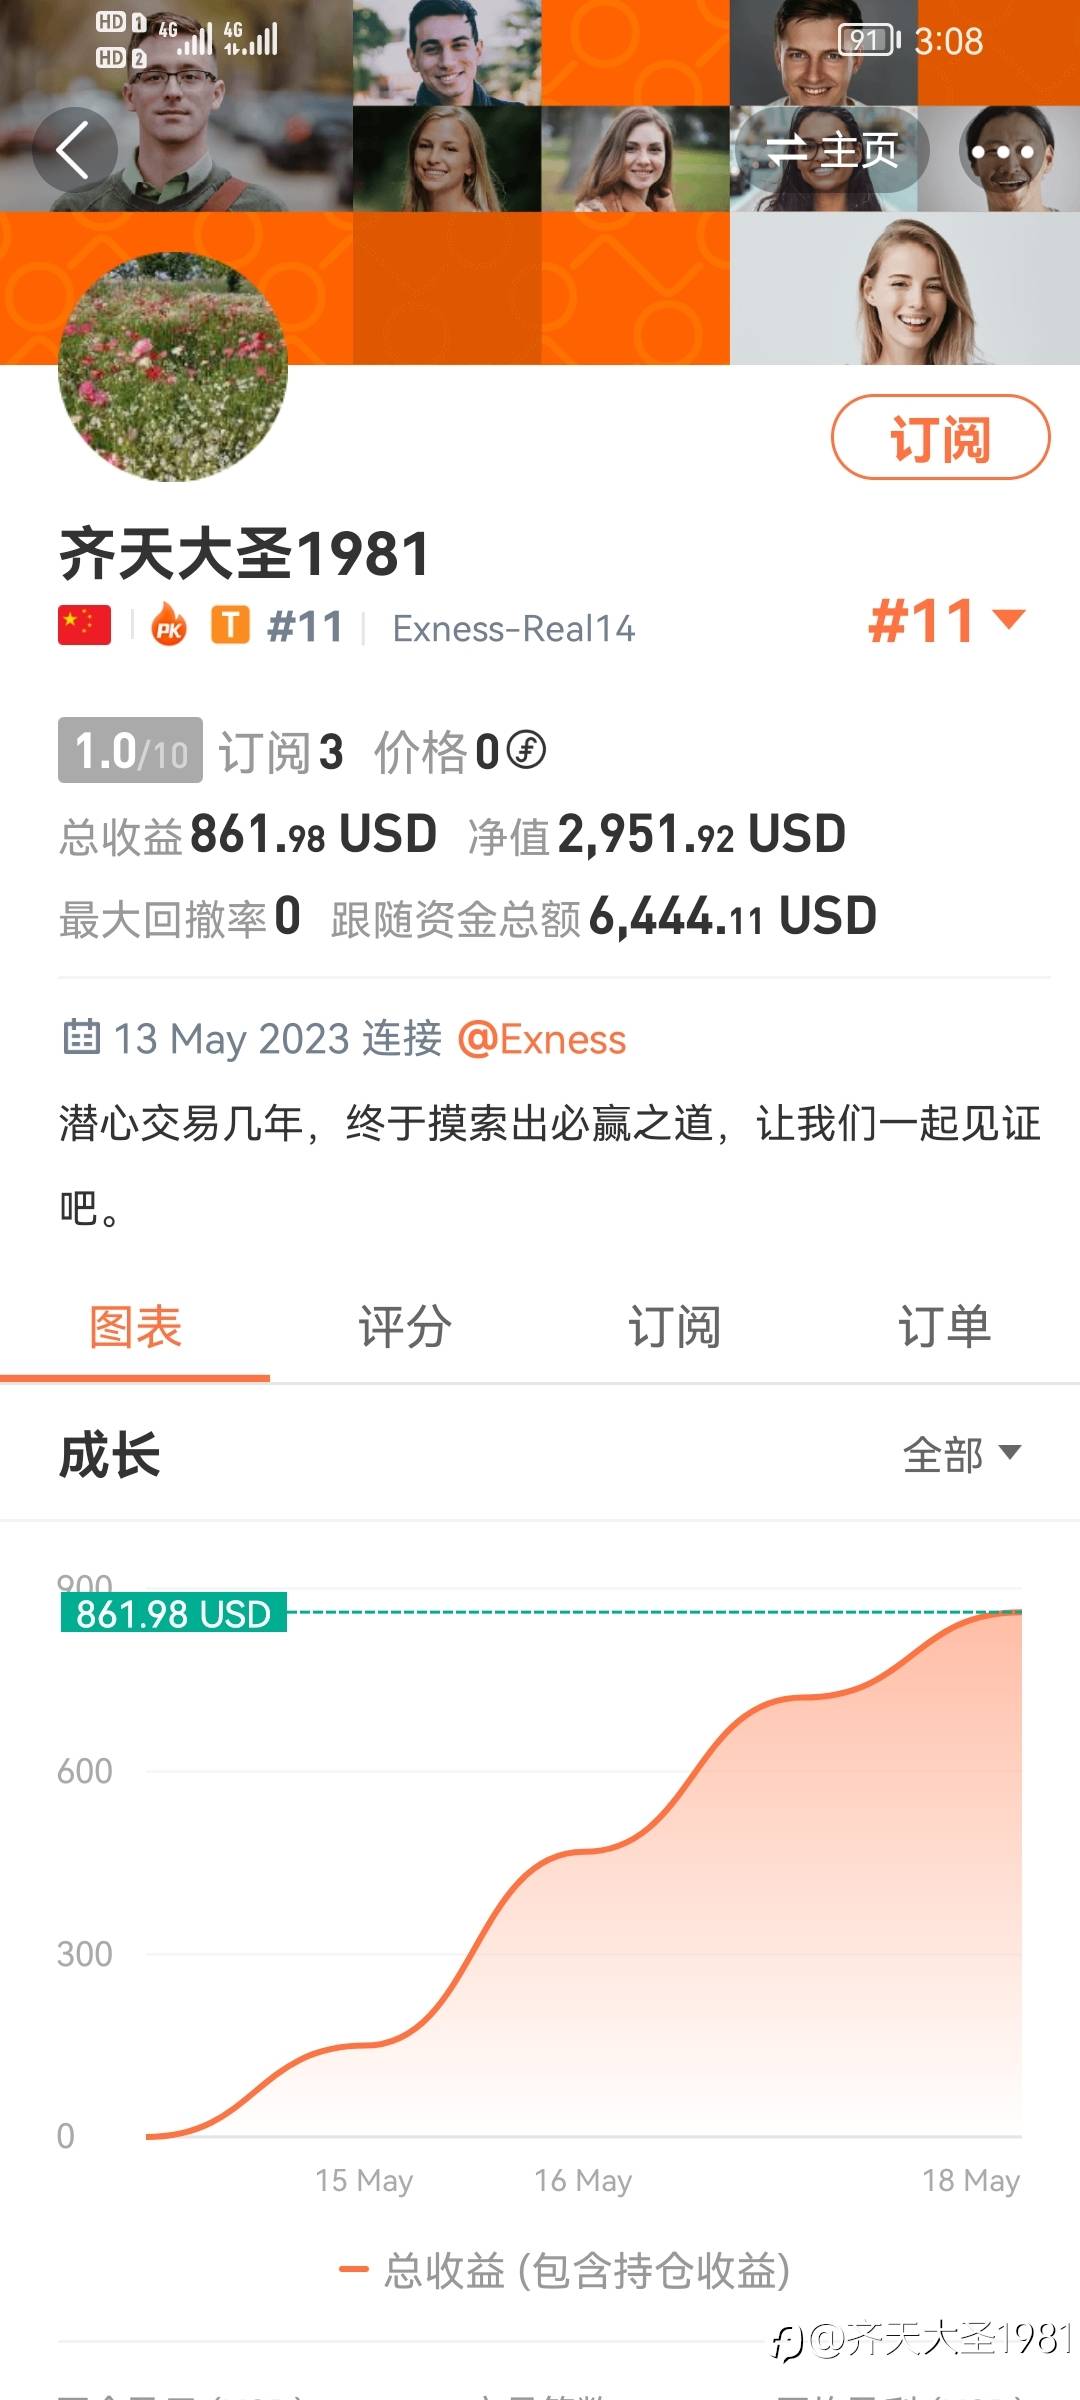Open the @Exness broker link
Screen dimensions: 1080x2400
[x=542, y=1040]
